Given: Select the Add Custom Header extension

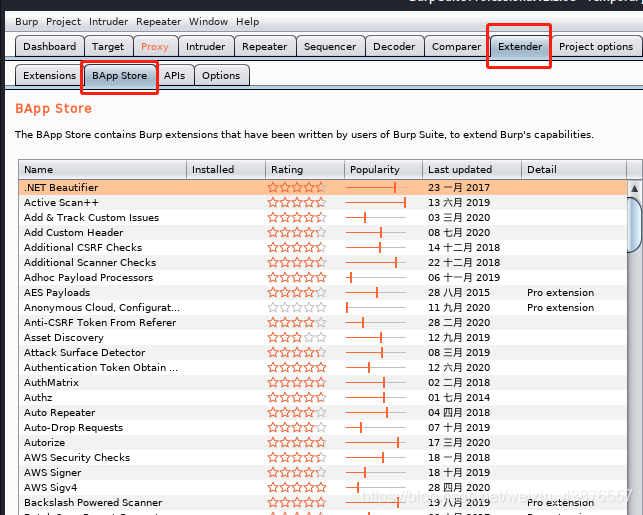Looking at the screenshot, I should [323, 232].
